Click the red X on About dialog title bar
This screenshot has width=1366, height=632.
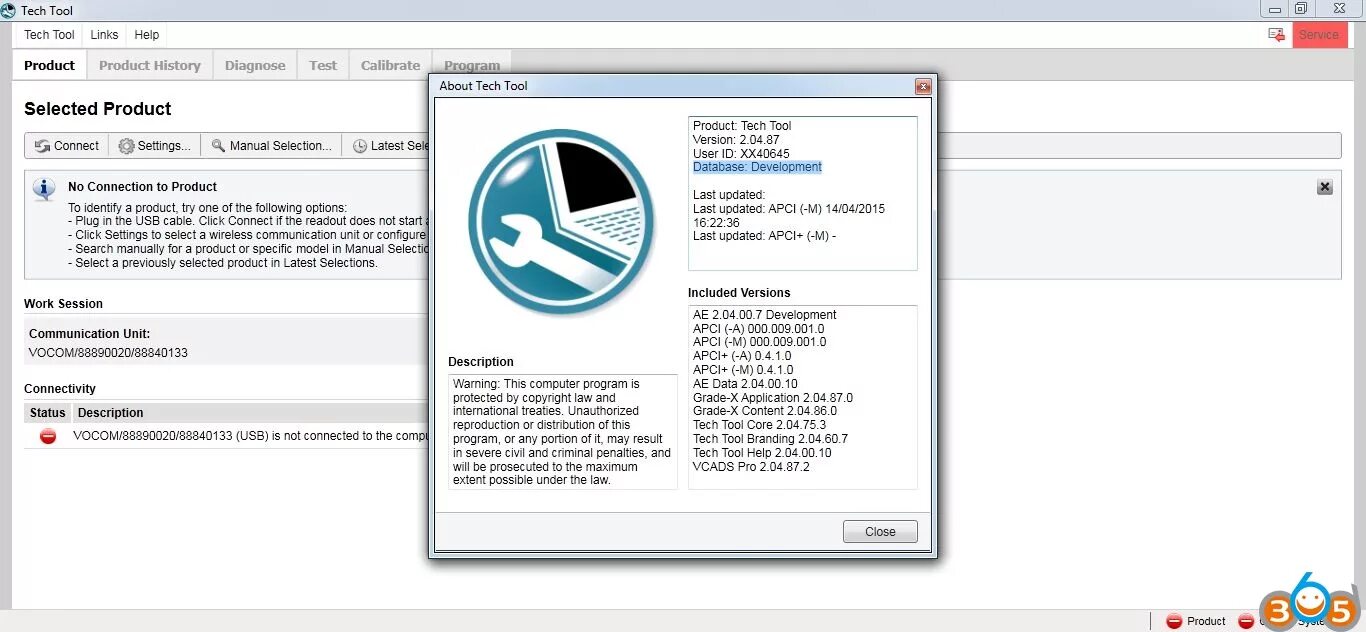click(923, 87)
